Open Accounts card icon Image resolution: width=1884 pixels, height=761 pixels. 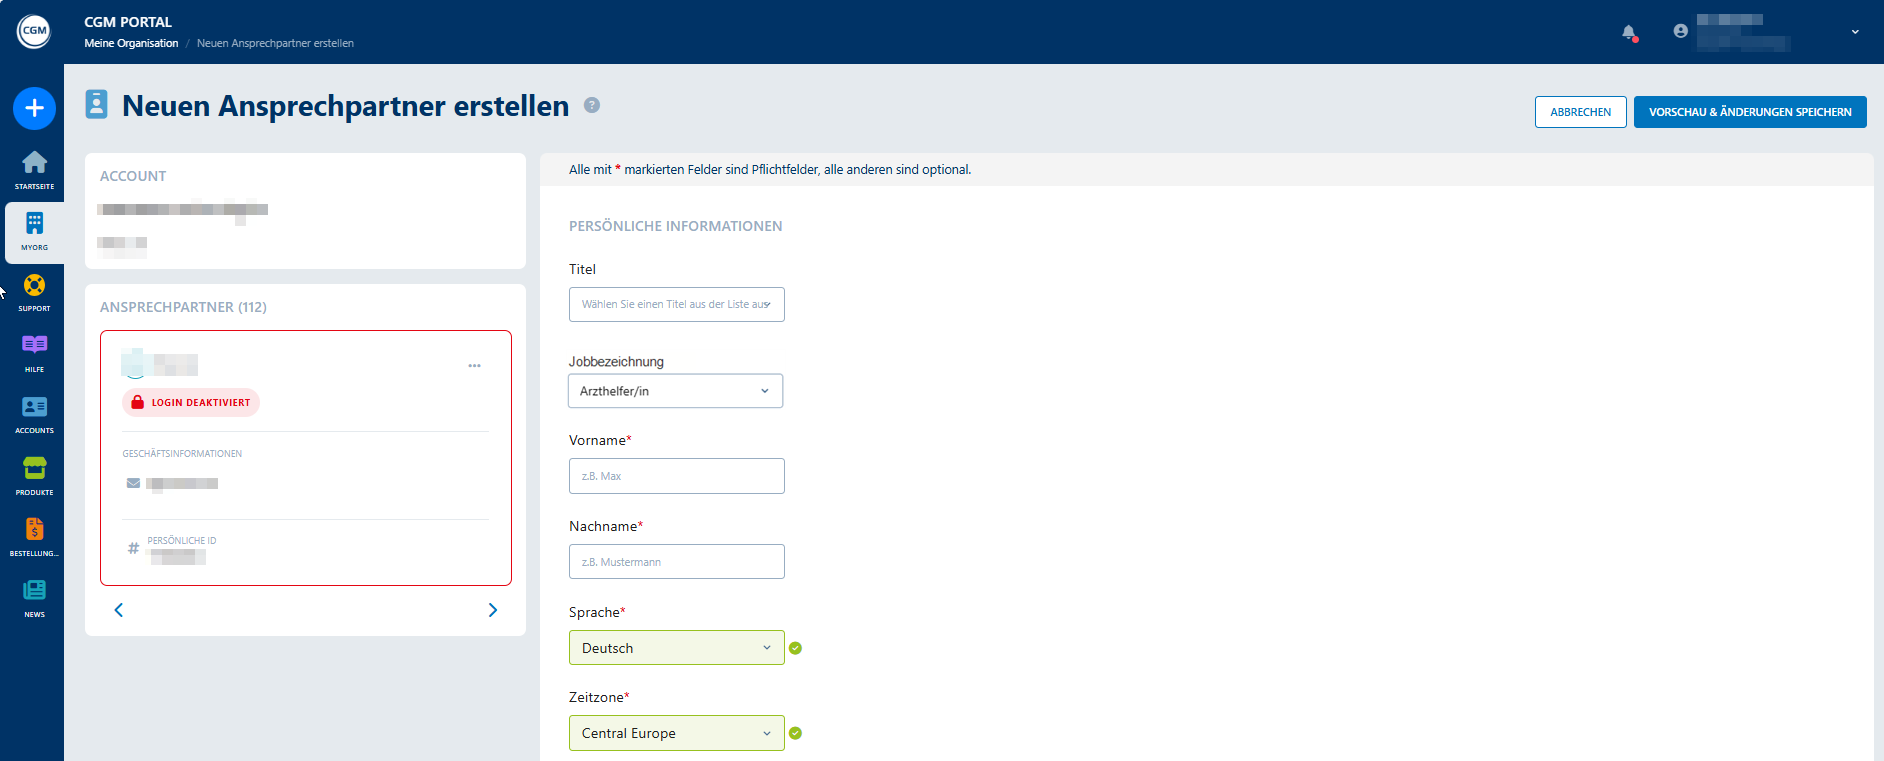tap(34, 407)
